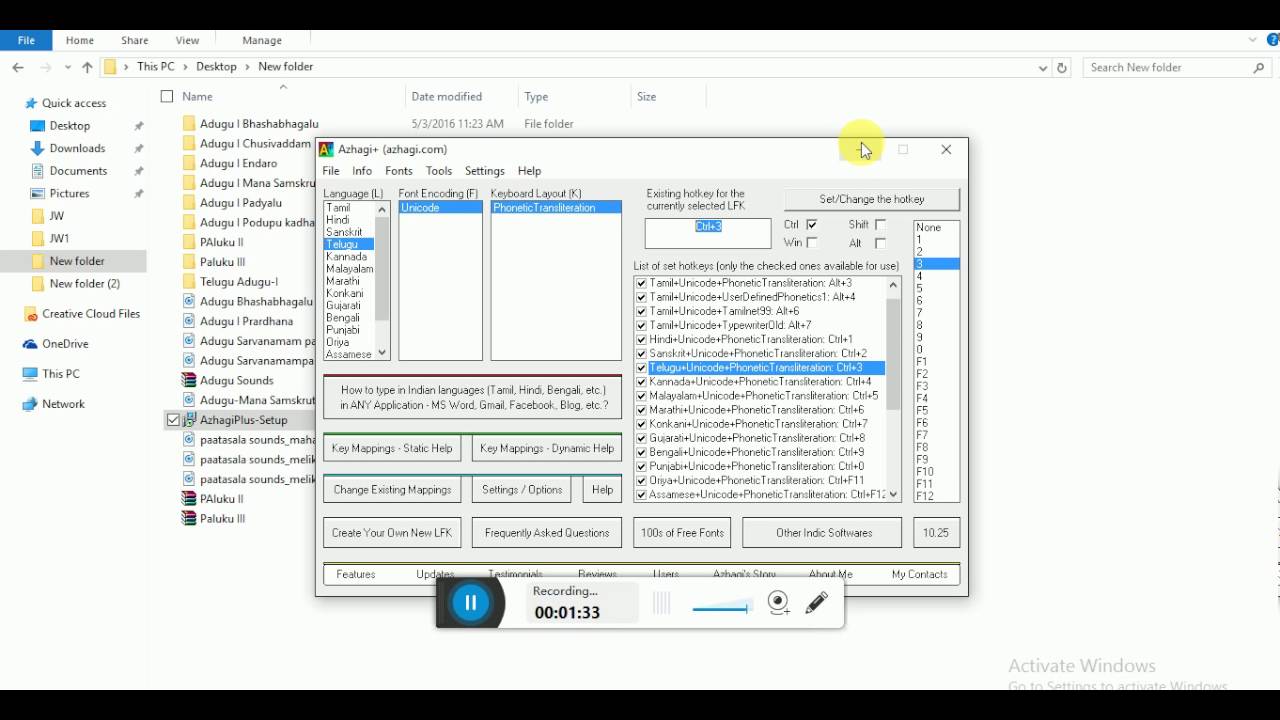
Task: Select F5 in the hotkey key list
Action: 936,411
